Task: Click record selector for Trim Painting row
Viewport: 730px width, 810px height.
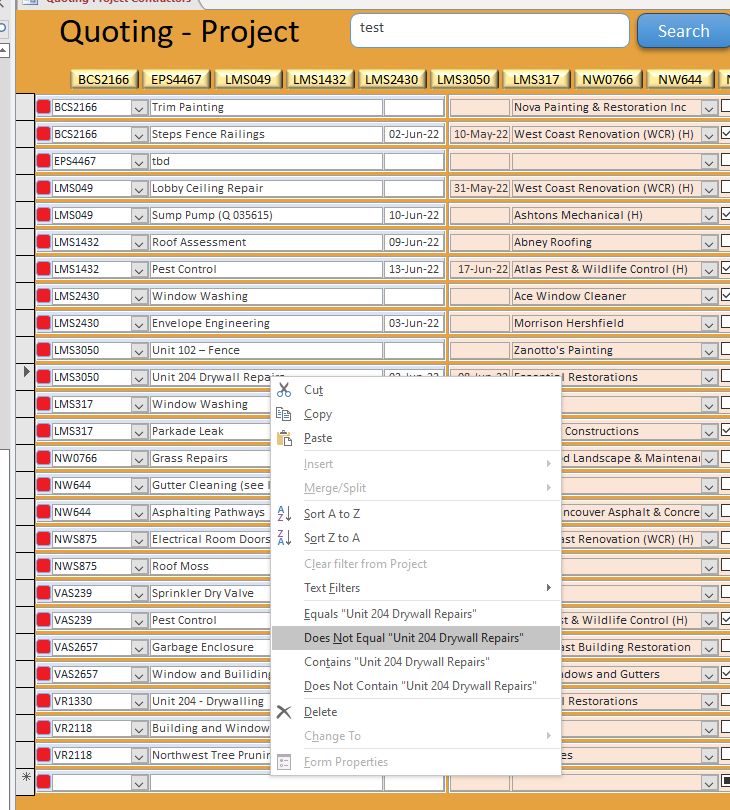Action: [25, 107]
